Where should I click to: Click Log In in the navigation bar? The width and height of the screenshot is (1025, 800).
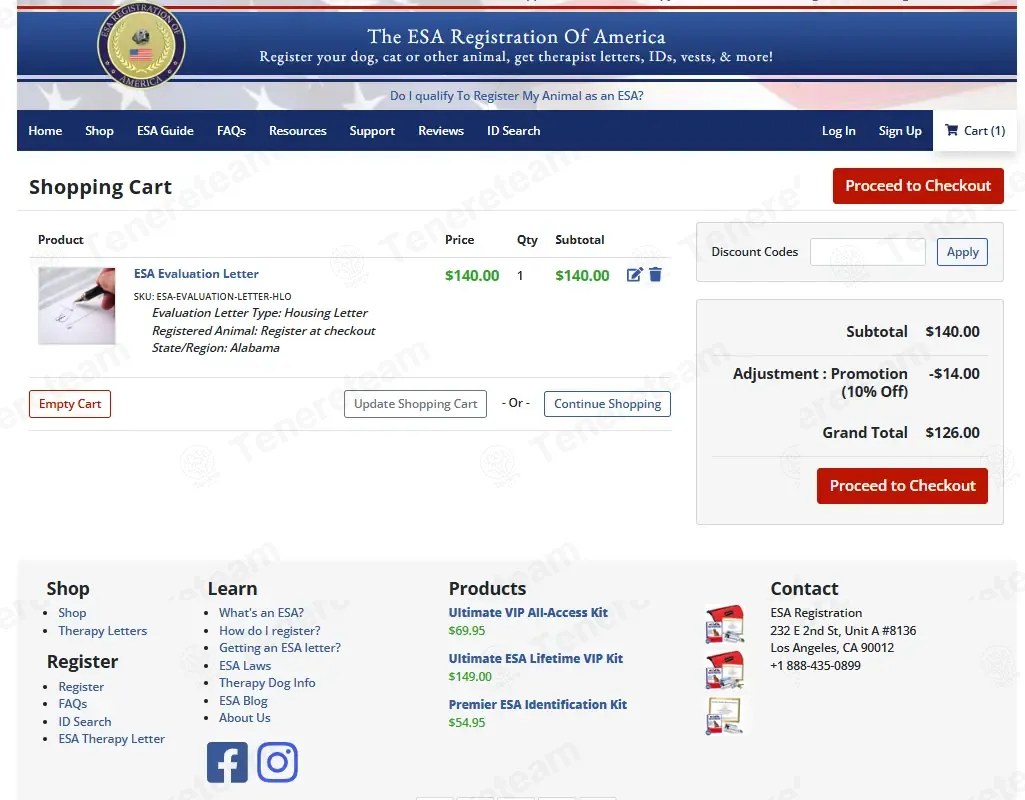(x=839, y=131)
